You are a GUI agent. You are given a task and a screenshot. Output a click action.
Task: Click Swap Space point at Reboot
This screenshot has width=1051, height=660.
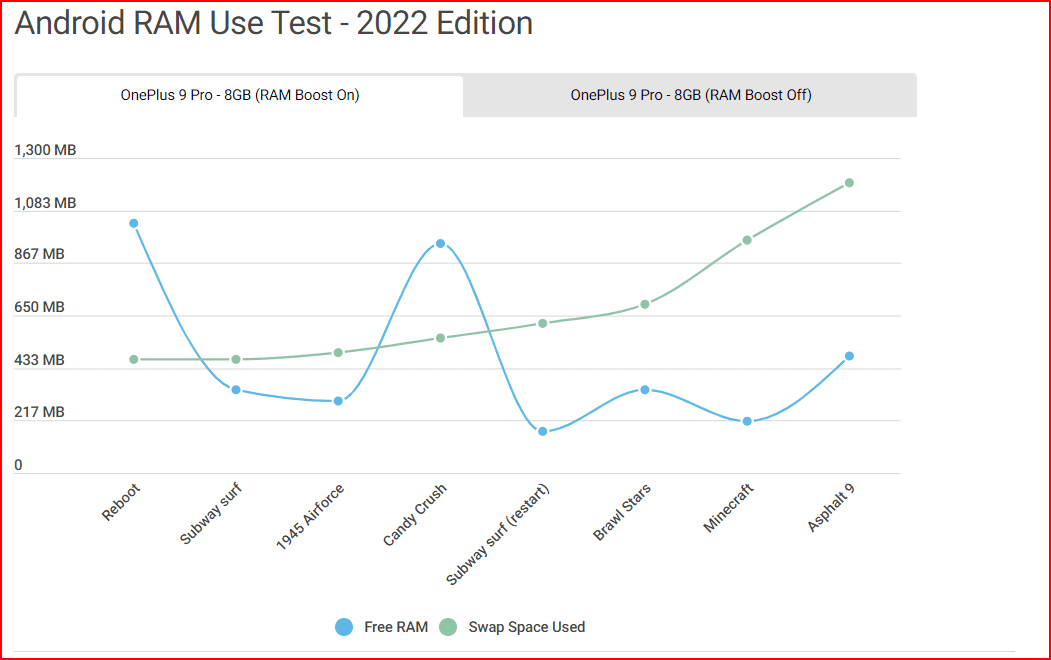(x=134, y=359)
